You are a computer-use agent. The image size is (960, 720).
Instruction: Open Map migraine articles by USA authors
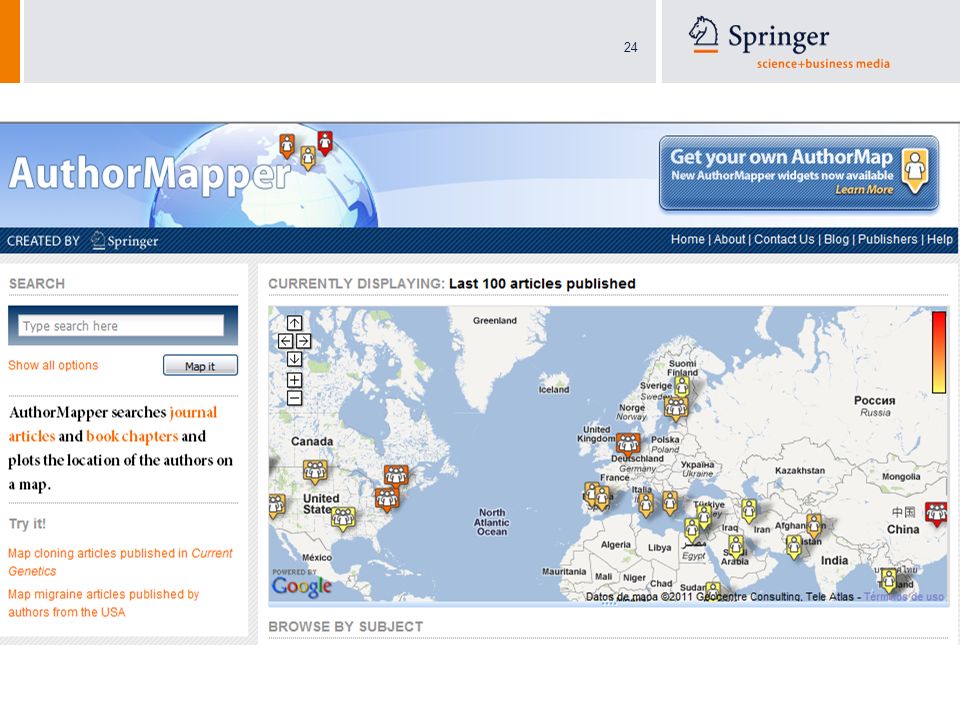click(103, 603)
